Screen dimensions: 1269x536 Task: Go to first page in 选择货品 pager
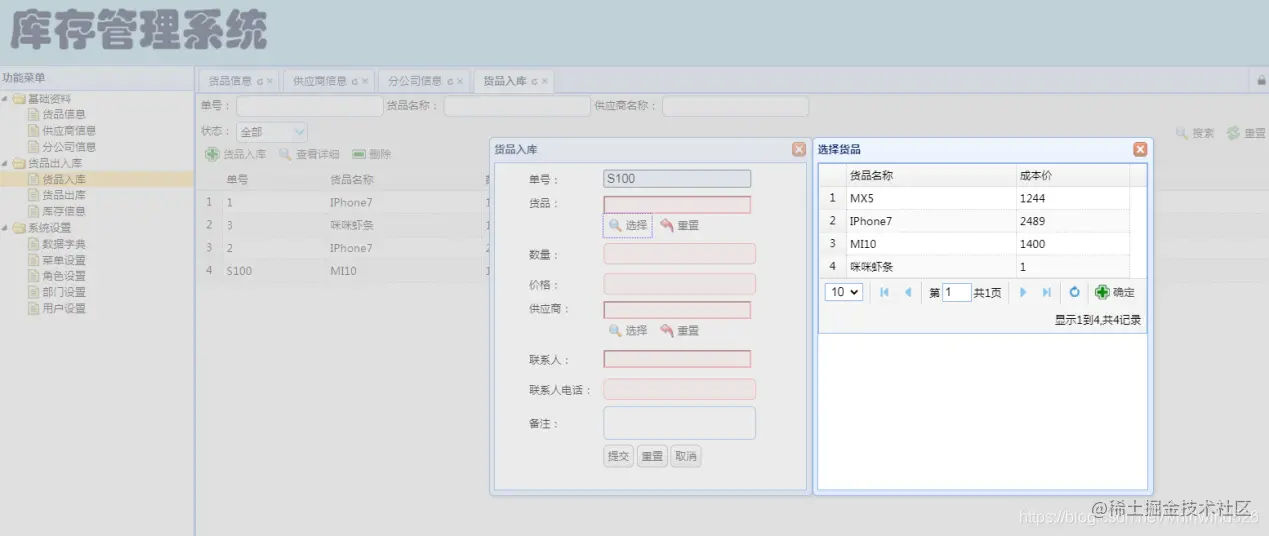(x=884, y=292)
